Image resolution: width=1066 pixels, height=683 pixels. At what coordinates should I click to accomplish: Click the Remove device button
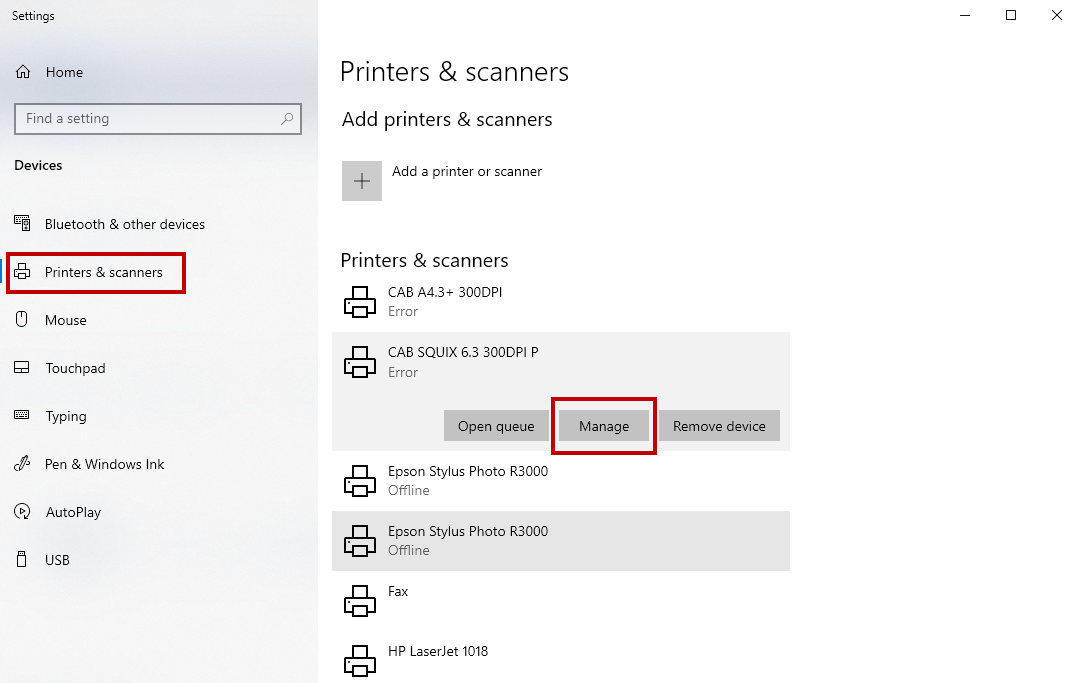(719, 426)
